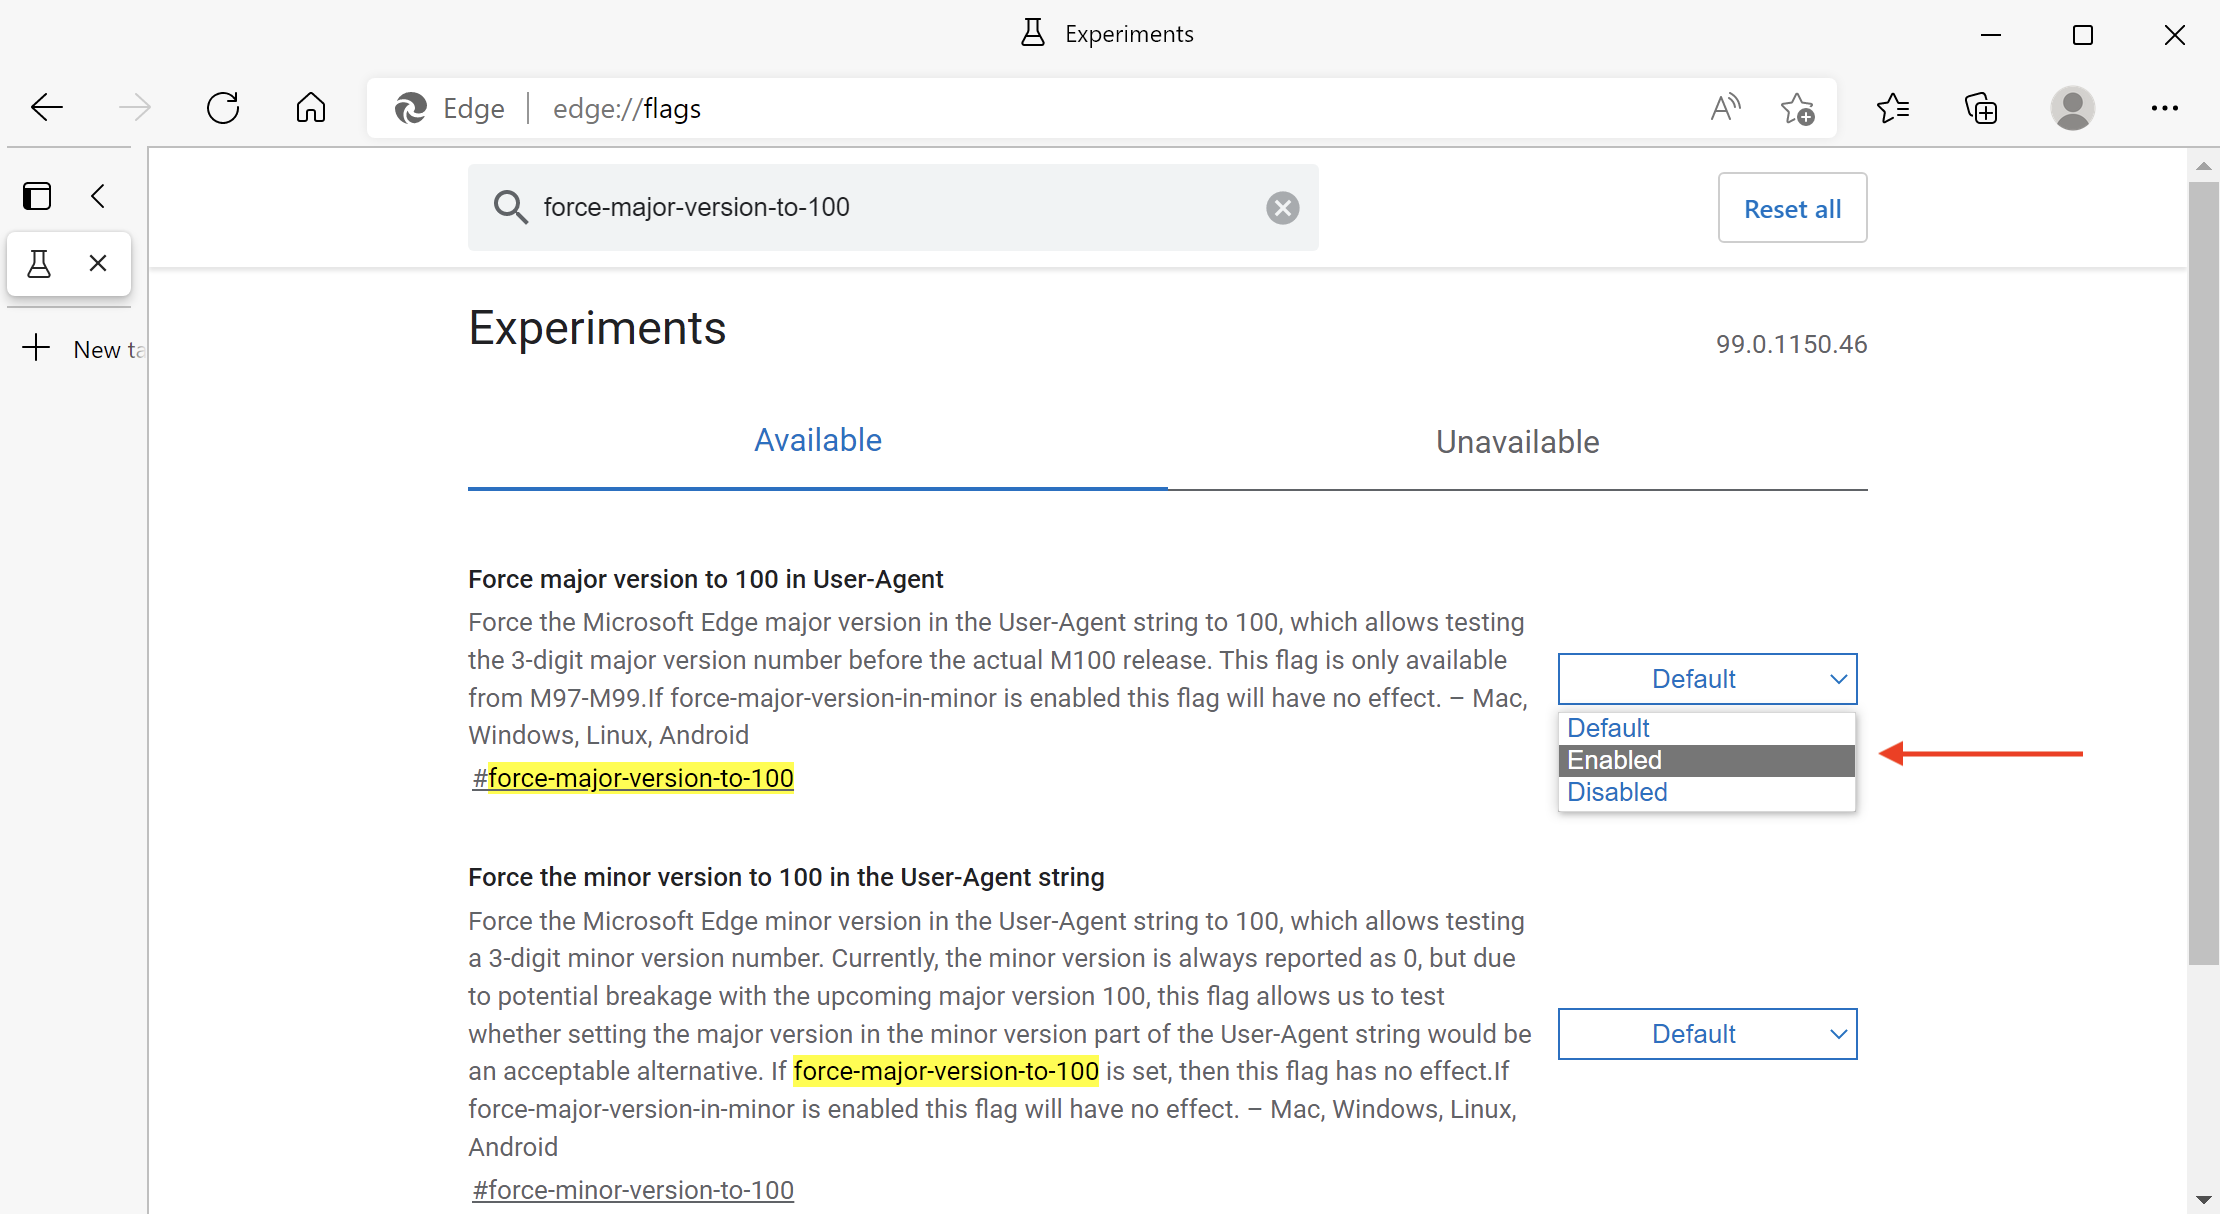Screen dimensions: 2220x1214
Task: Add this page to favorites star icon
Action: pyautogui.click(x=1797, y=108)
